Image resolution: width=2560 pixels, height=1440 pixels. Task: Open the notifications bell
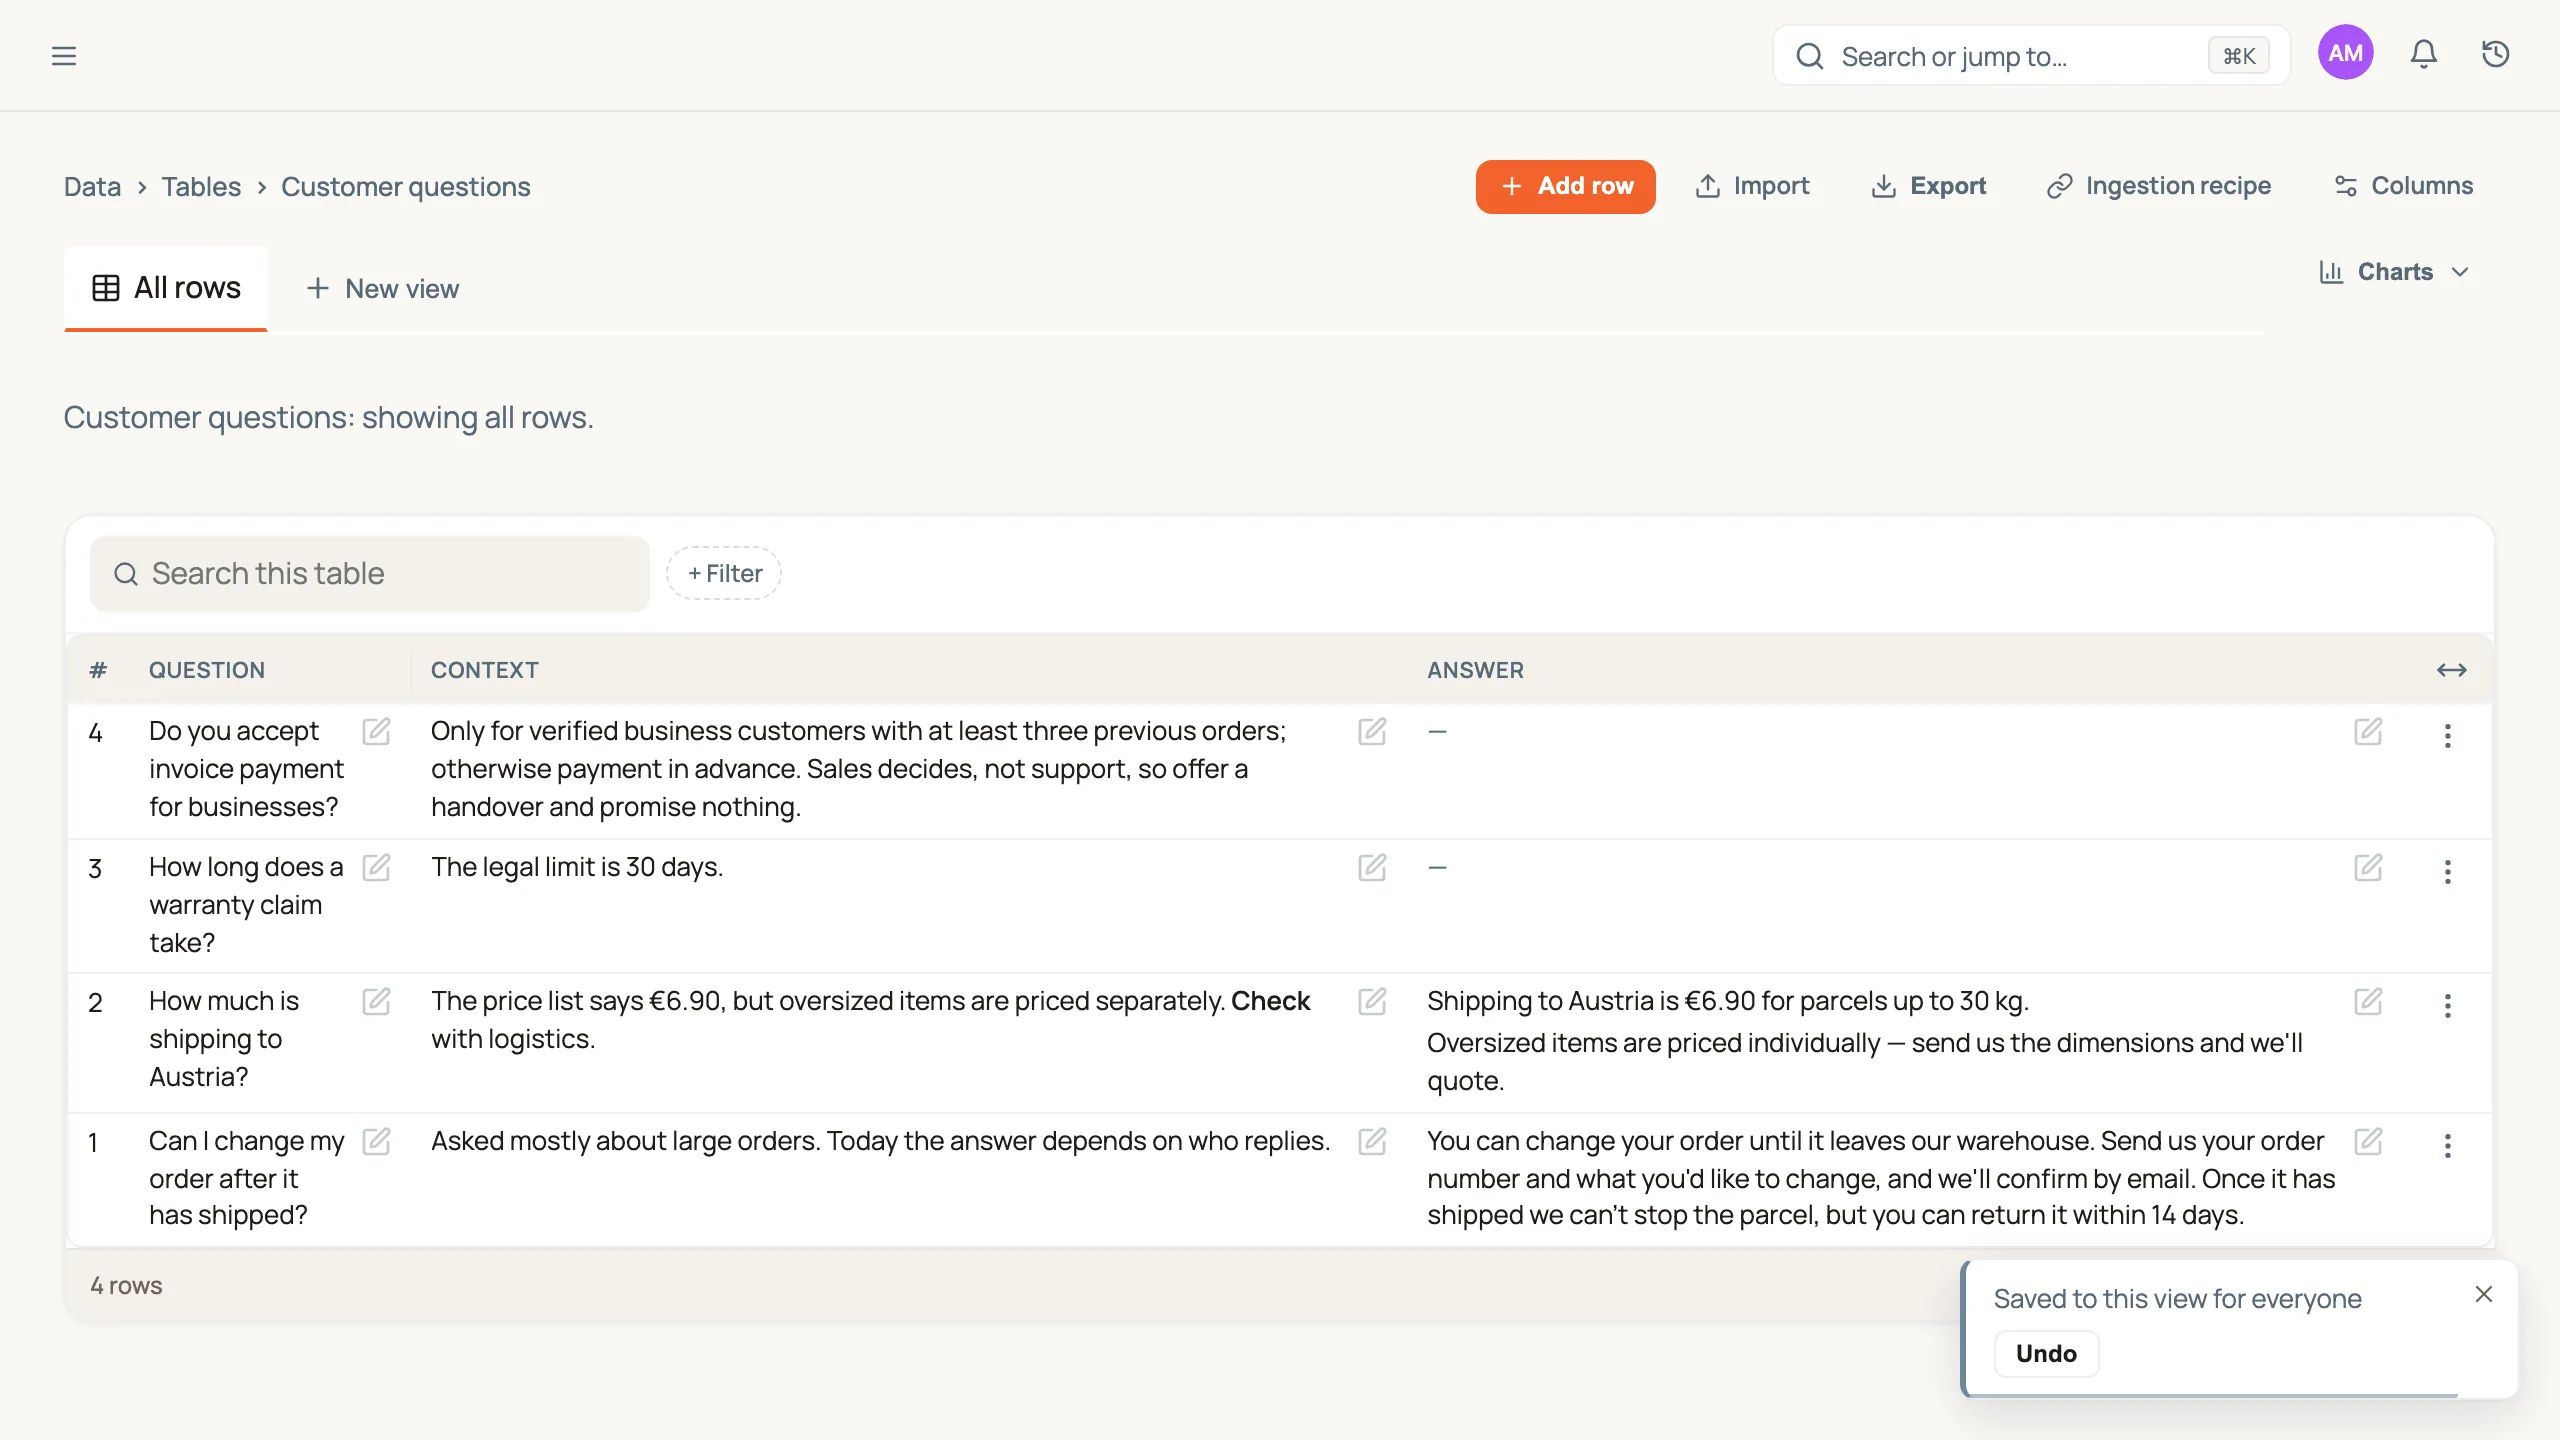point(2423,54)
